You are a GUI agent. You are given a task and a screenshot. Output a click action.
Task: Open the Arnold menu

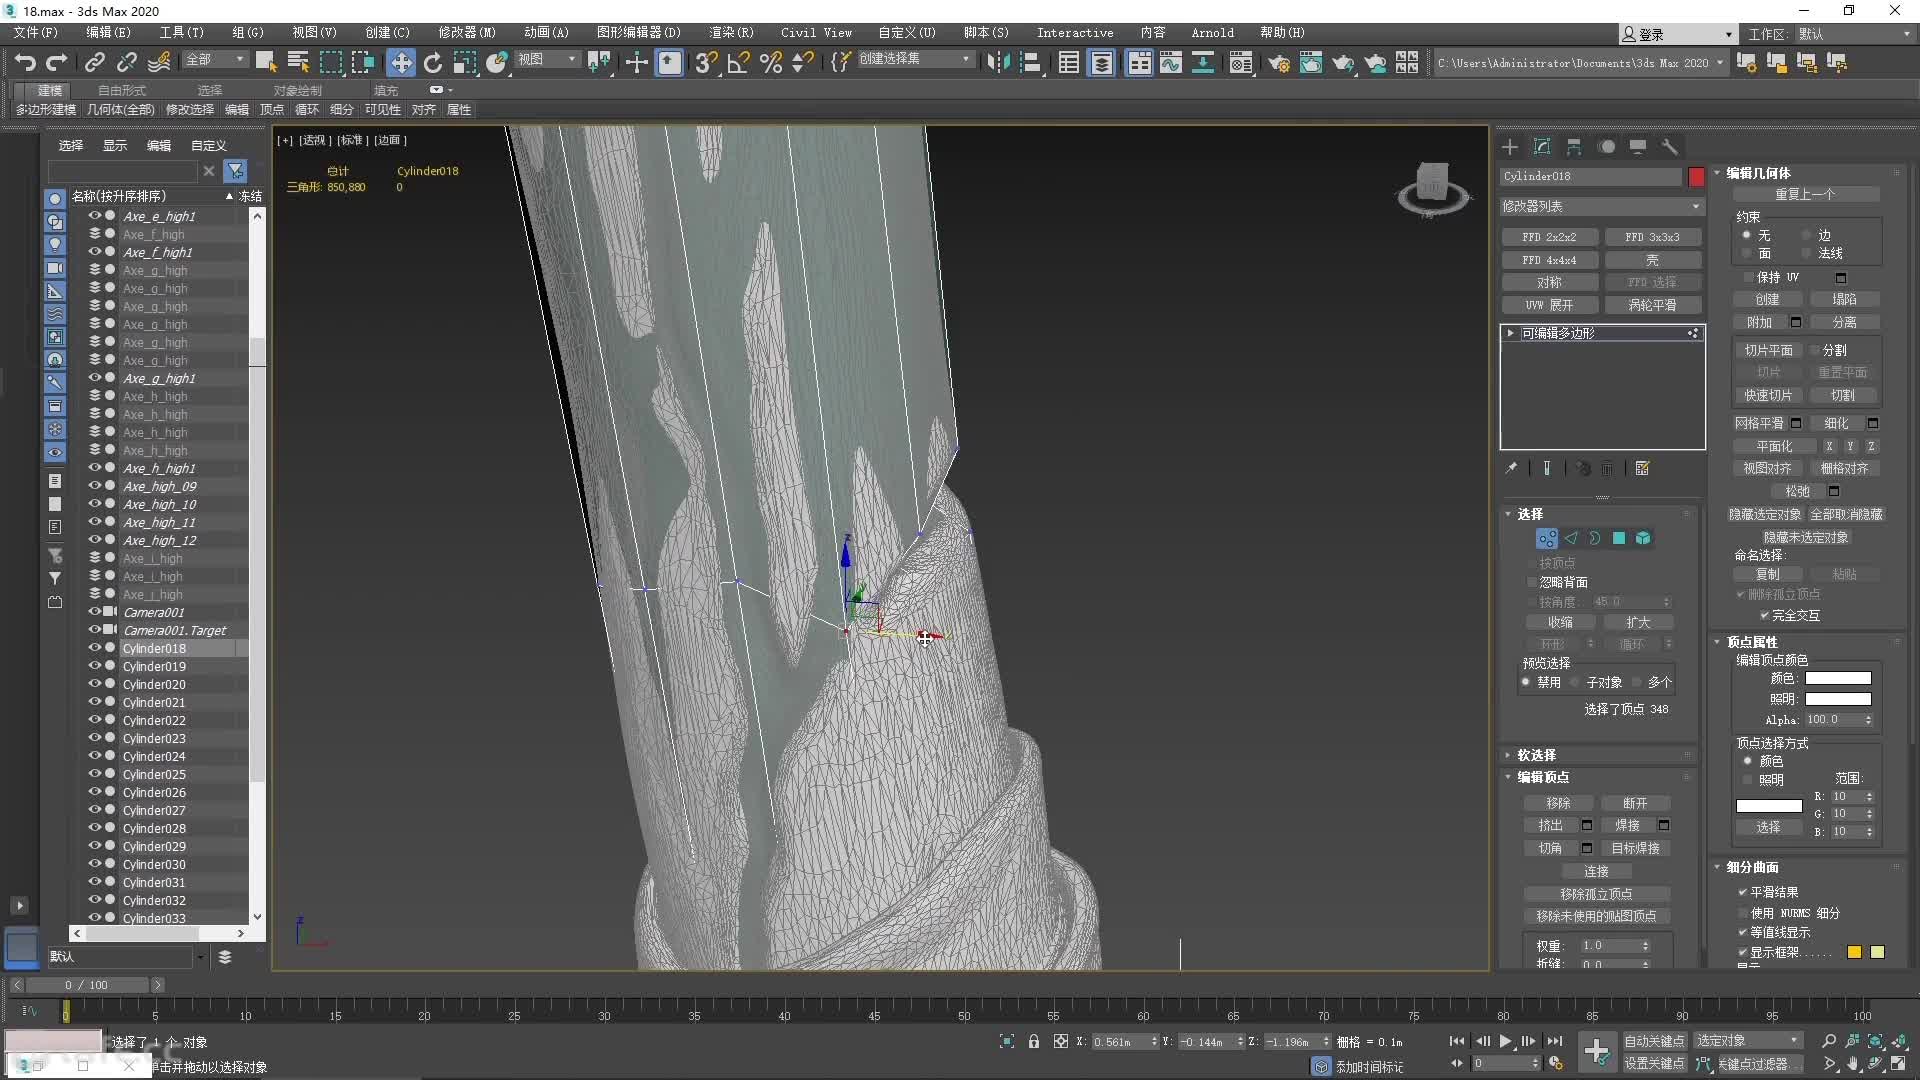coord(1212,33)
